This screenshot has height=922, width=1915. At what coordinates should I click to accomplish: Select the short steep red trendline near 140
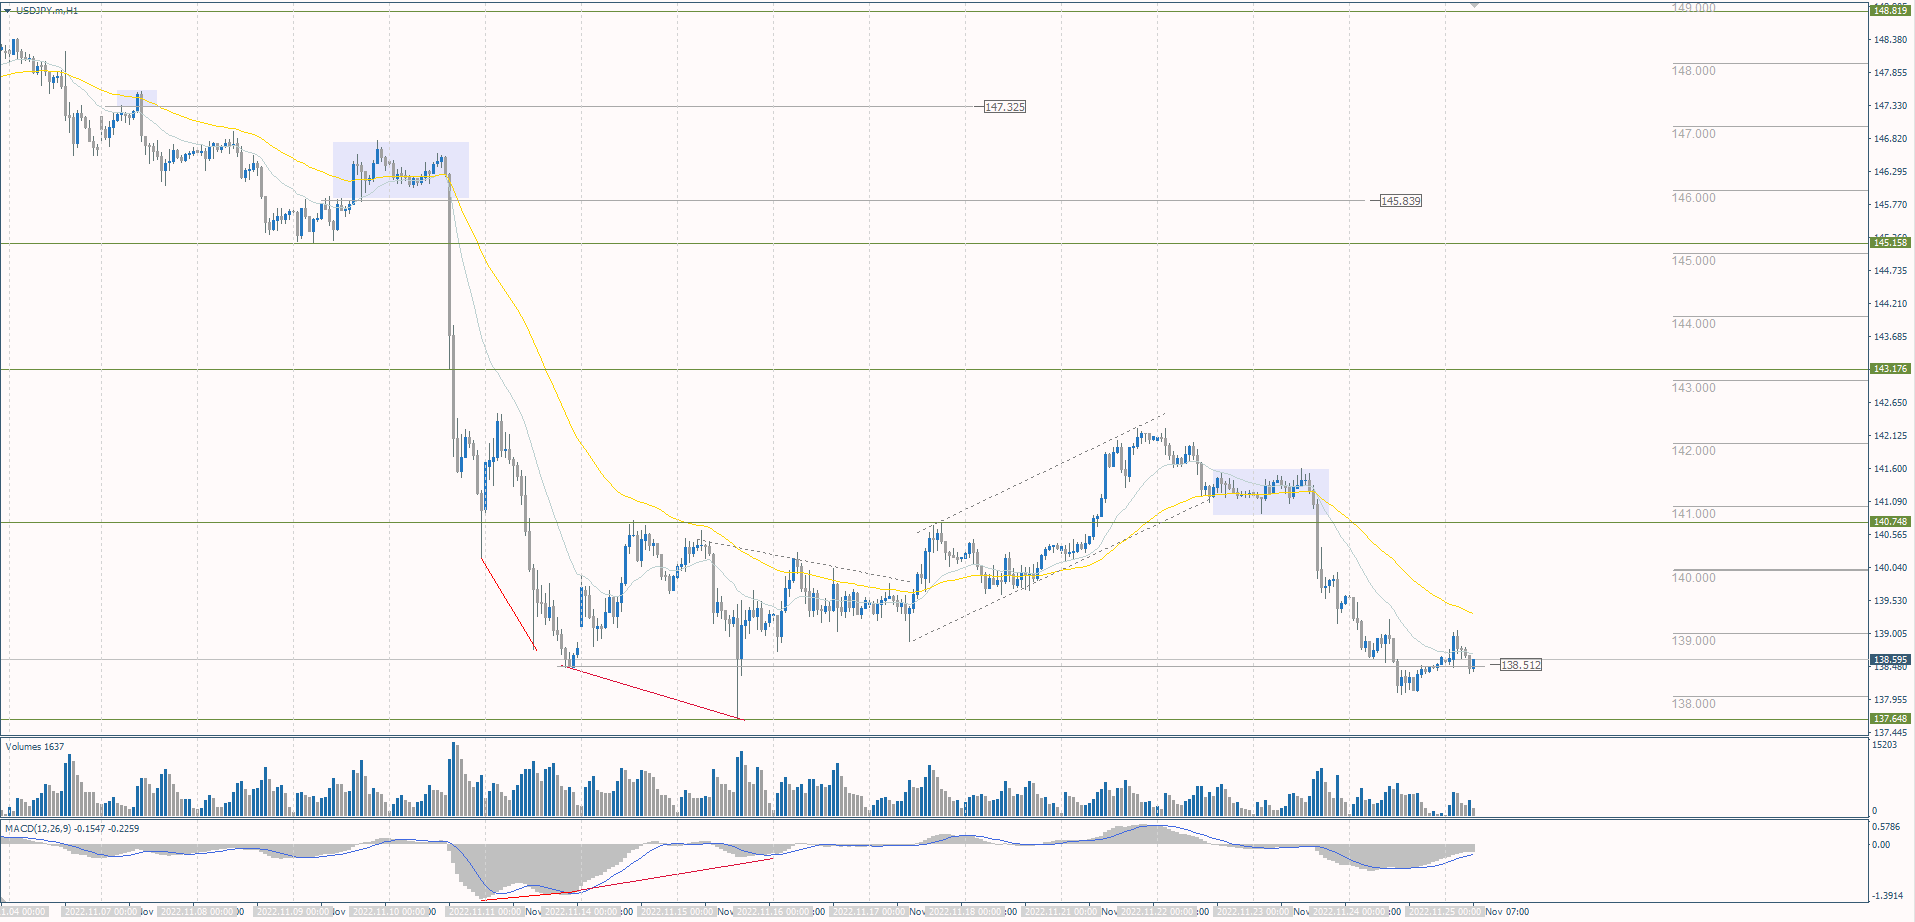[x=509, y=604]
